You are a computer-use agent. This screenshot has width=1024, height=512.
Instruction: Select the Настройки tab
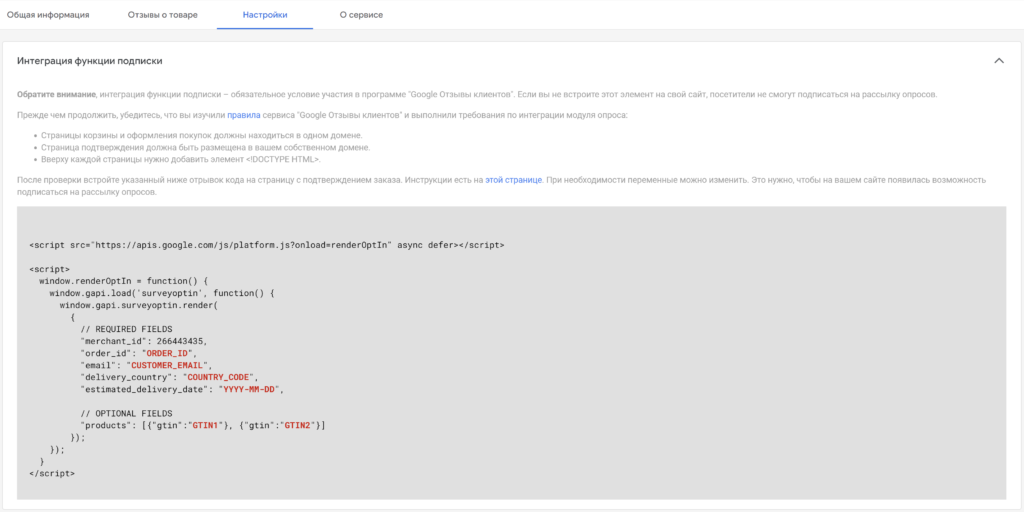[x=264, y=15]
